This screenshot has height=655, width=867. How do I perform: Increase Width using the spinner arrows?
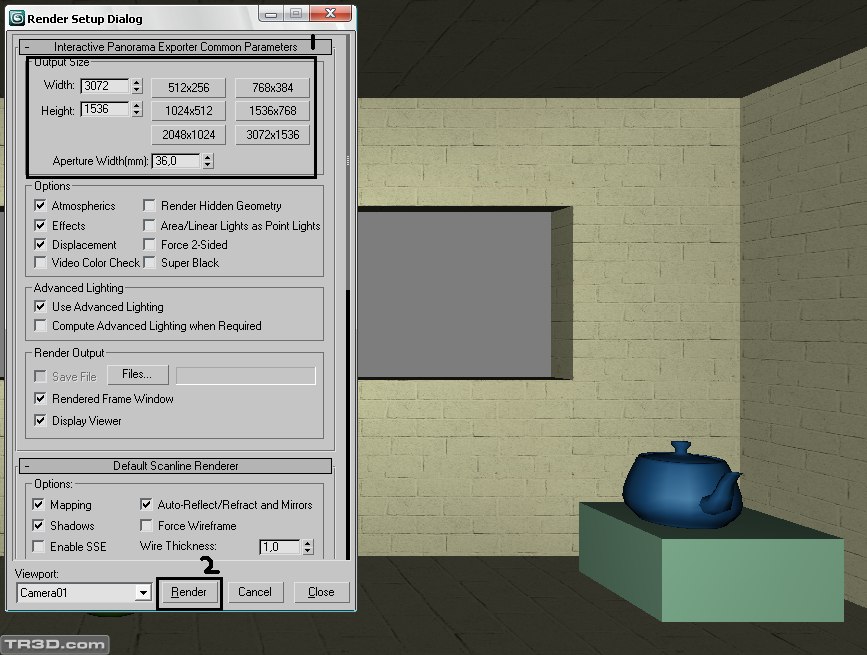pos(137,82)
